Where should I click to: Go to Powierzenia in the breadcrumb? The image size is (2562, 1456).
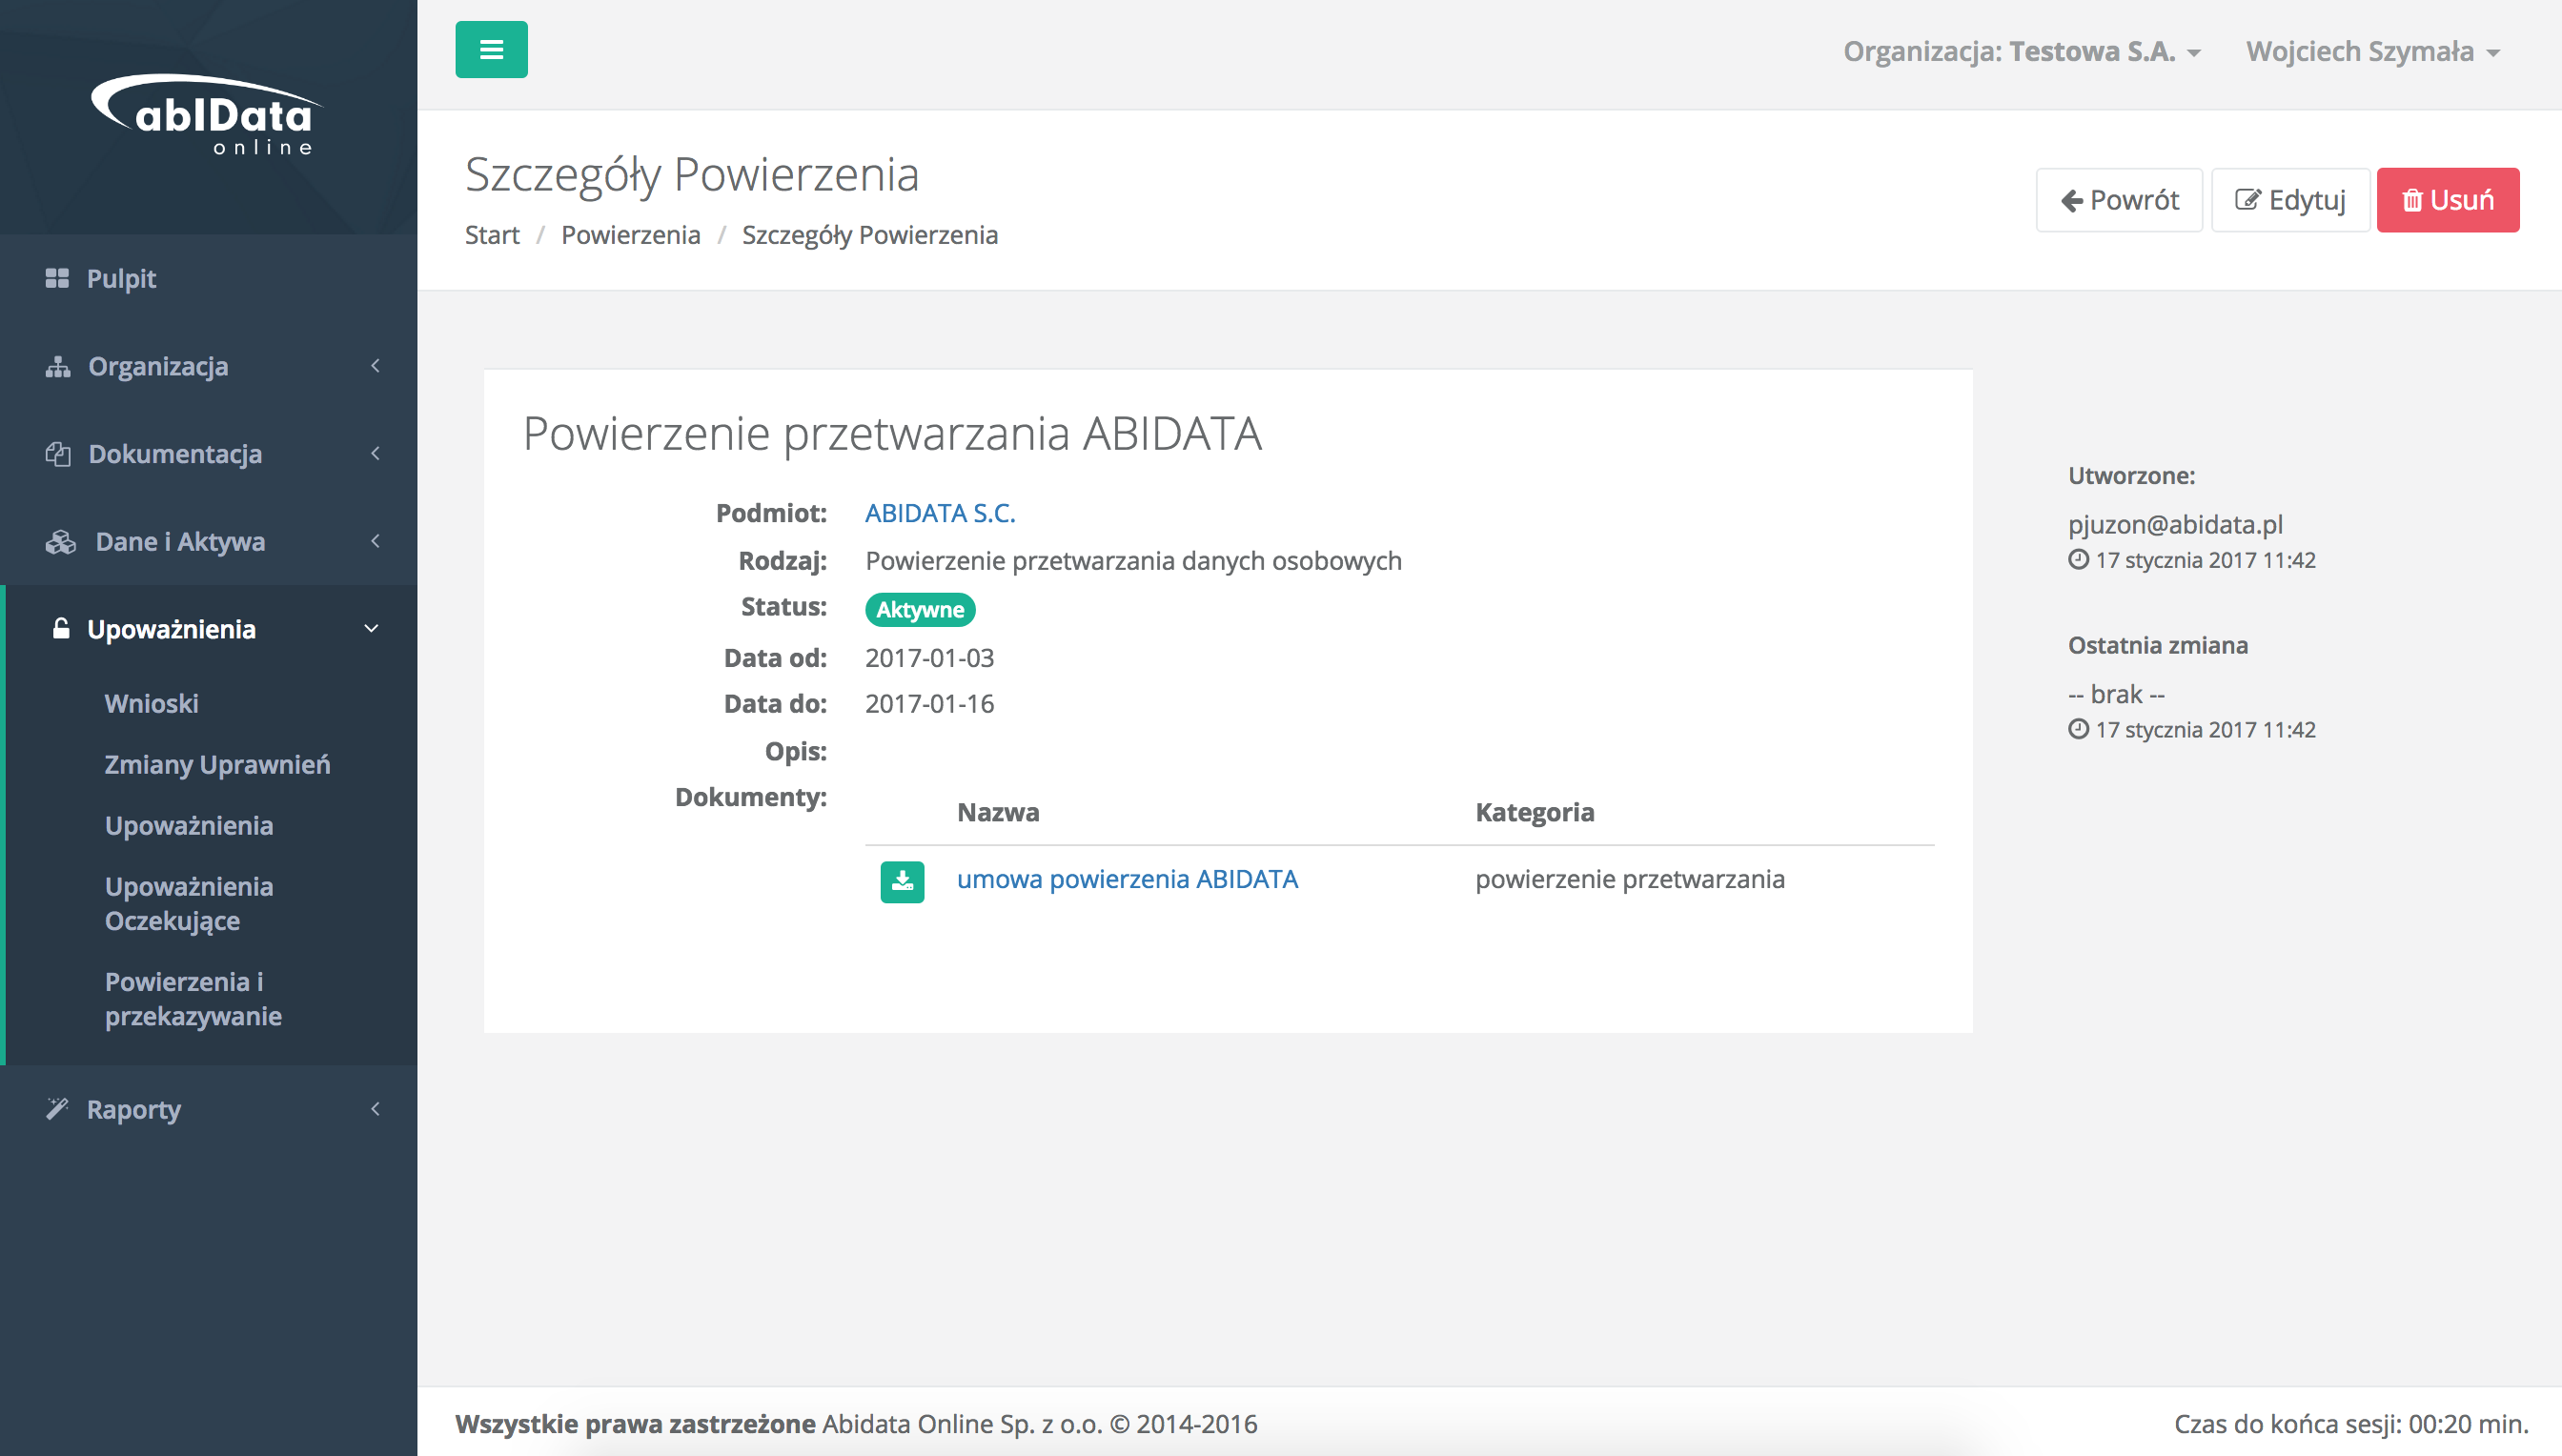click(x=631, y=235)
